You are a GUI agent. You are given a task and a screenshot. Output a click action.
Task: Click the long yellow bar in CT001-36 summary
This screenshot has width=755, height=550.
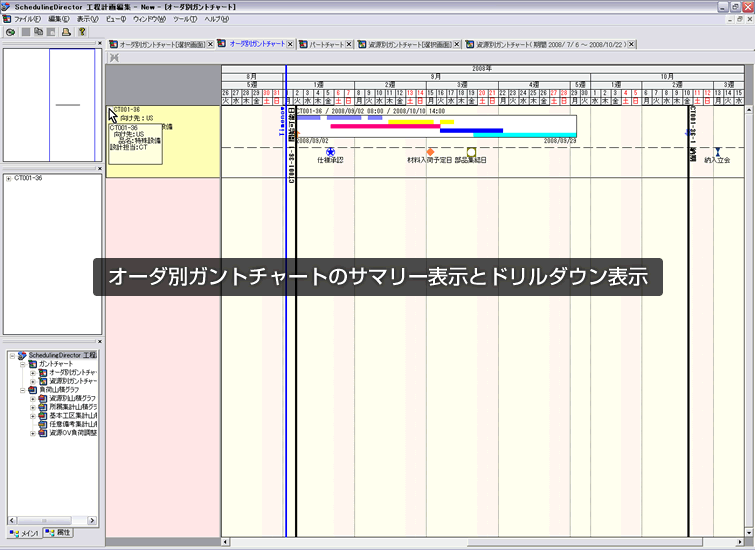[x=411, y=122]
